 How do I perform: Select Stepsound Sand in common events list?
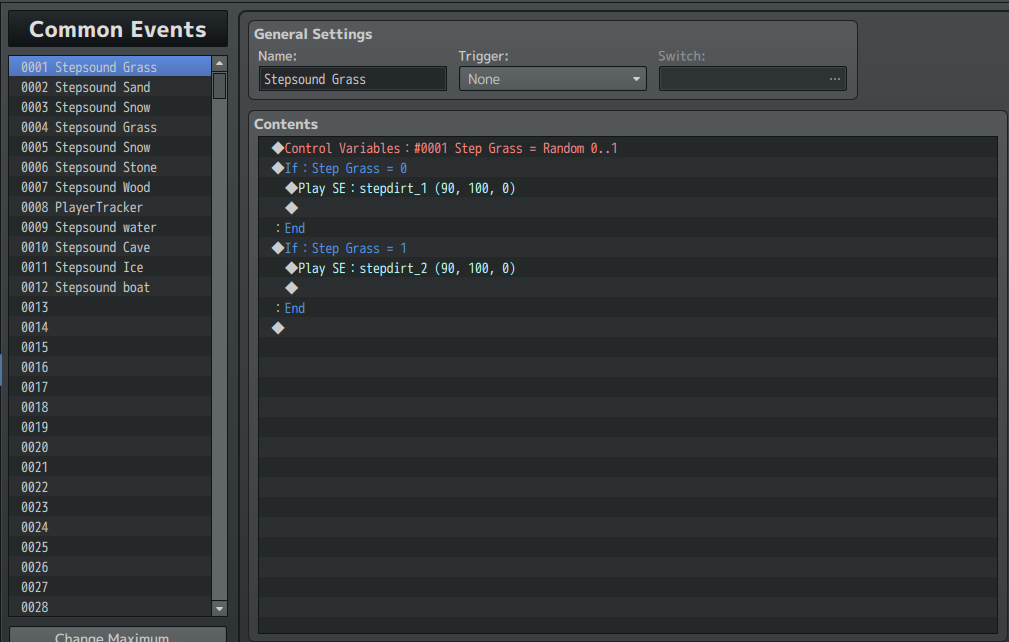pyautogui.click(x=86, y=87)
